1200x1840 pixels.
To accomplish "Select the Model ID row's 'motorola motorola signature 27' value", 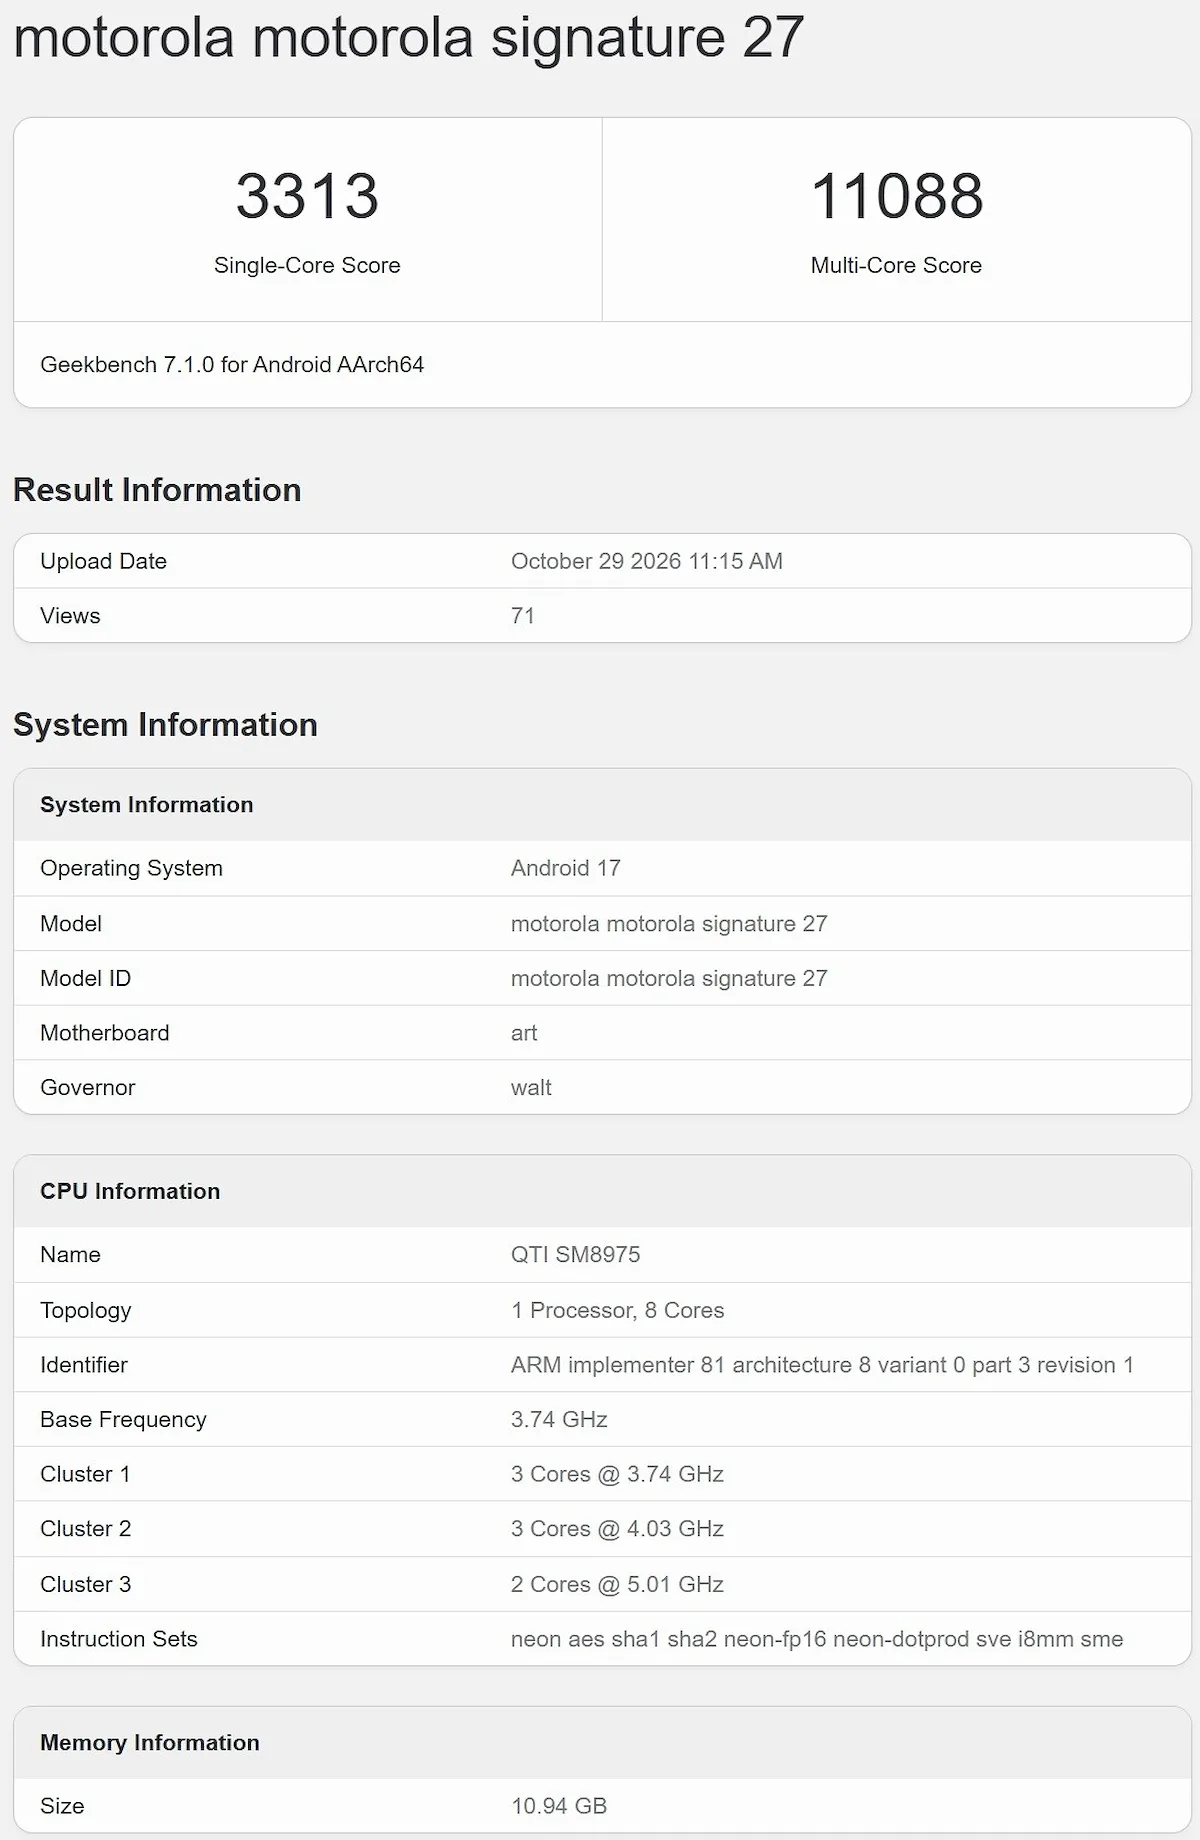I will point(669,978).
